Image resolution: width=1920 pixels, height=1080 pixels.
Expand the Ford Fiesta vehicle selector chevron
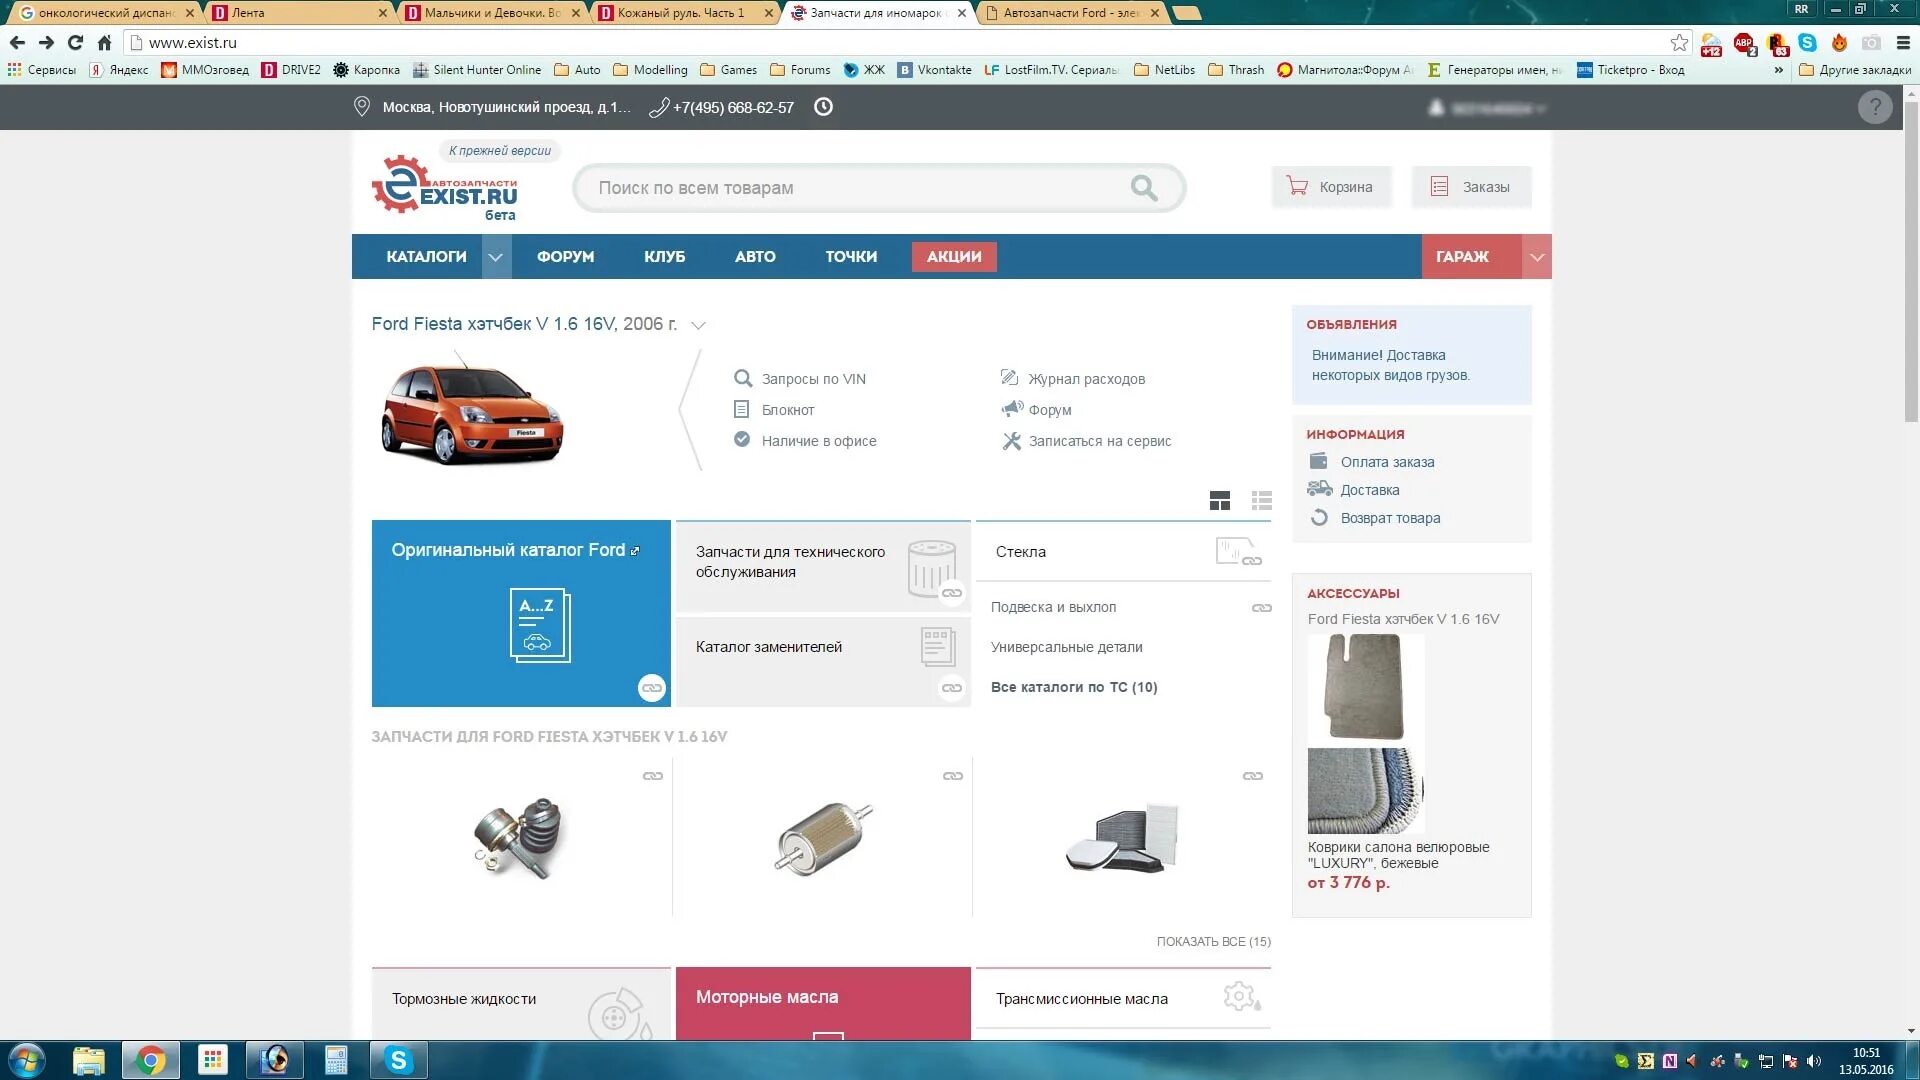(699, 325)
